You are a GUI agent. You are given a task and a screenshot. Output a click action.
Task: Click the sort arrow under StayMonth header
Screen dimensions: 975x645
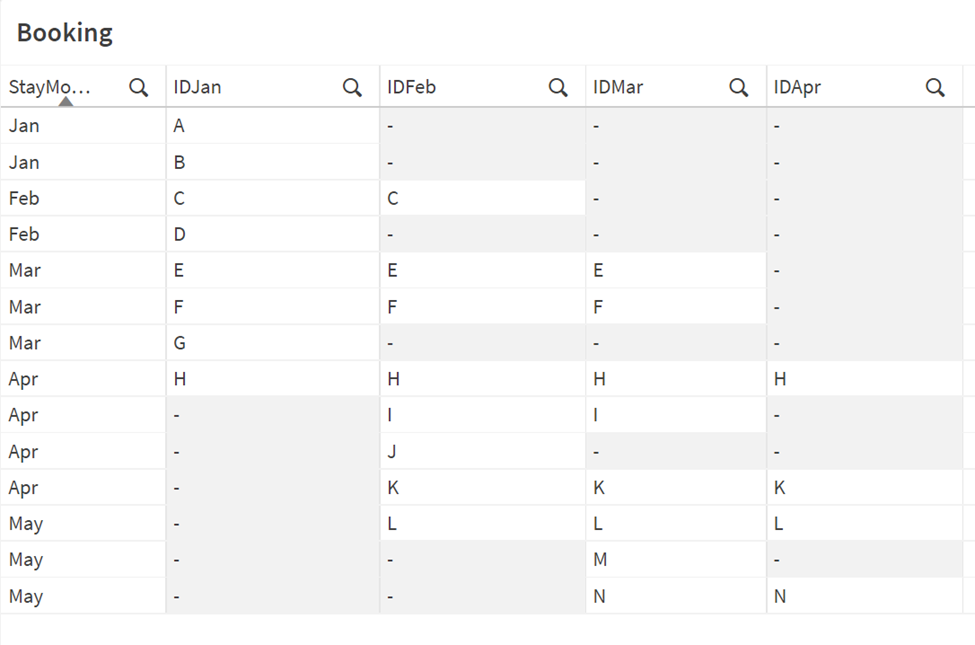tap(65, 101)
